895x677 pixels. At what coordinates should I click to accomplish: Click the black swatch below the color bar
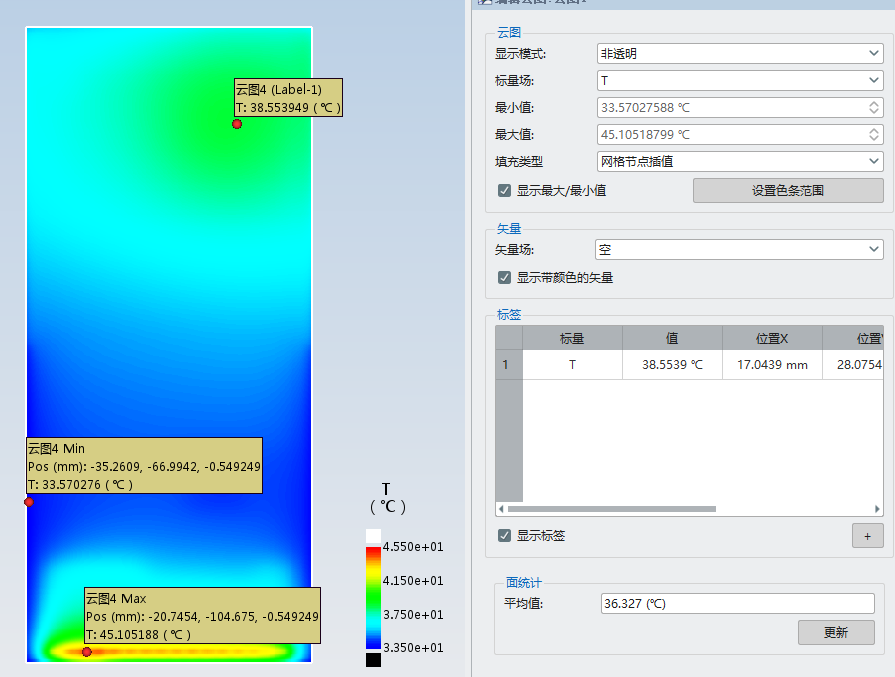(373, 660)
